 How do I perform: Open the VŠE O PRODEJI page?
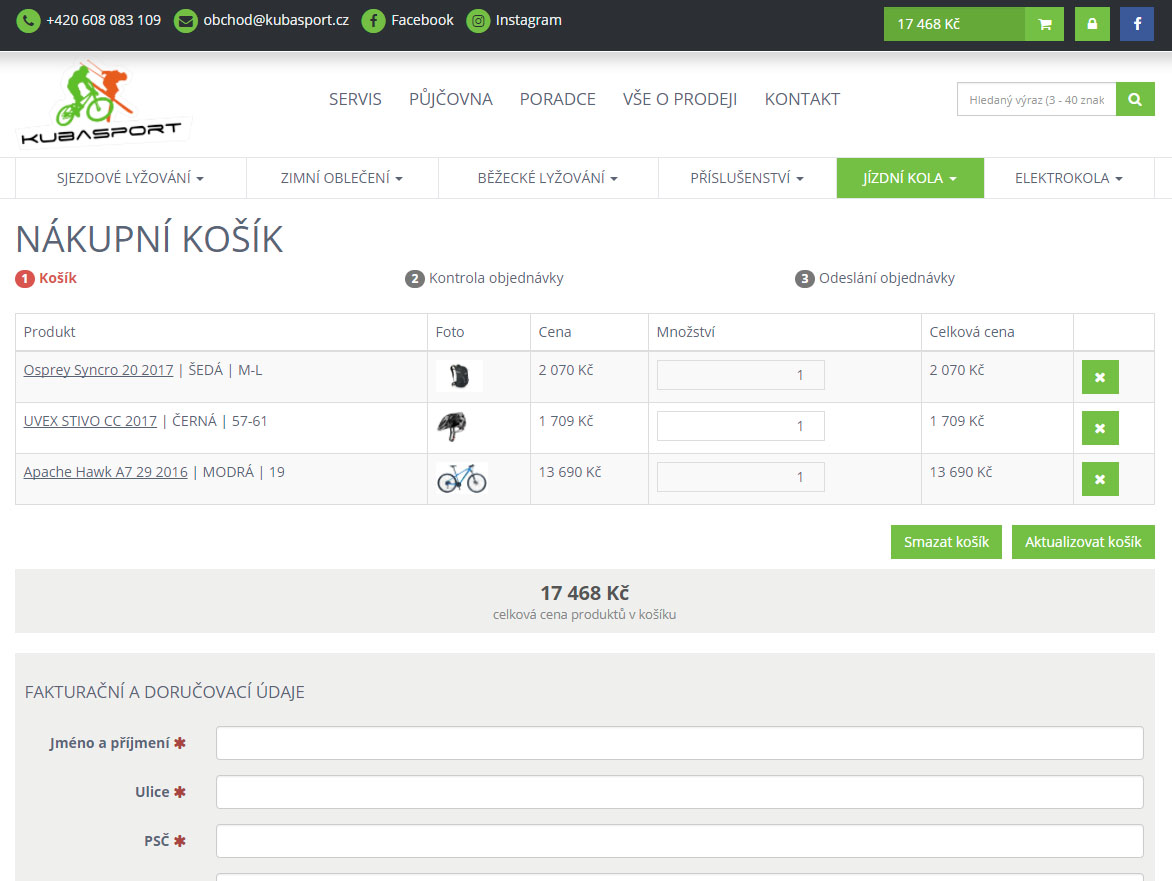pyautogui.click(x=680, y=99)
